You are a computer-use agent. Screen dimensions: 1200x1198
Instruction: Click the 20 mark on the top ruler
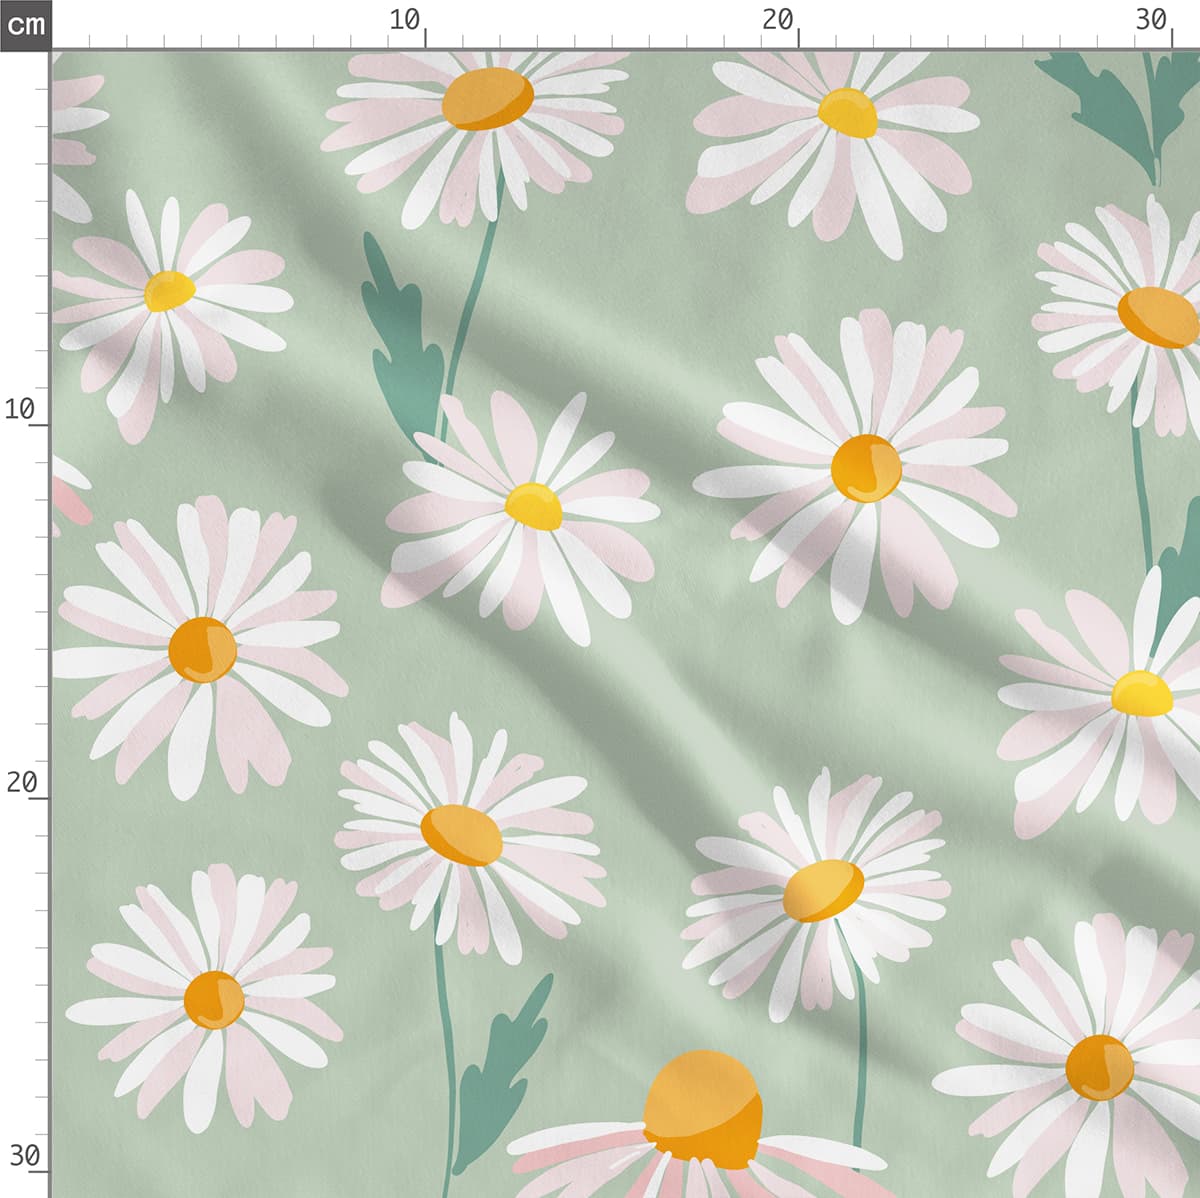778,19
